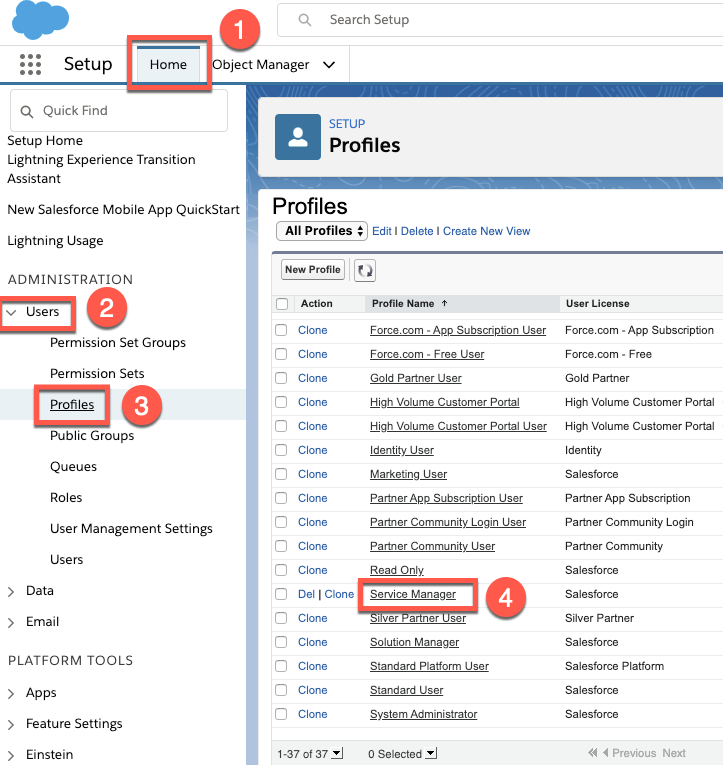The width and height of the screenshot is (723, 765).
Task: Open Permission Sets in sidebar
Action: 97,373
